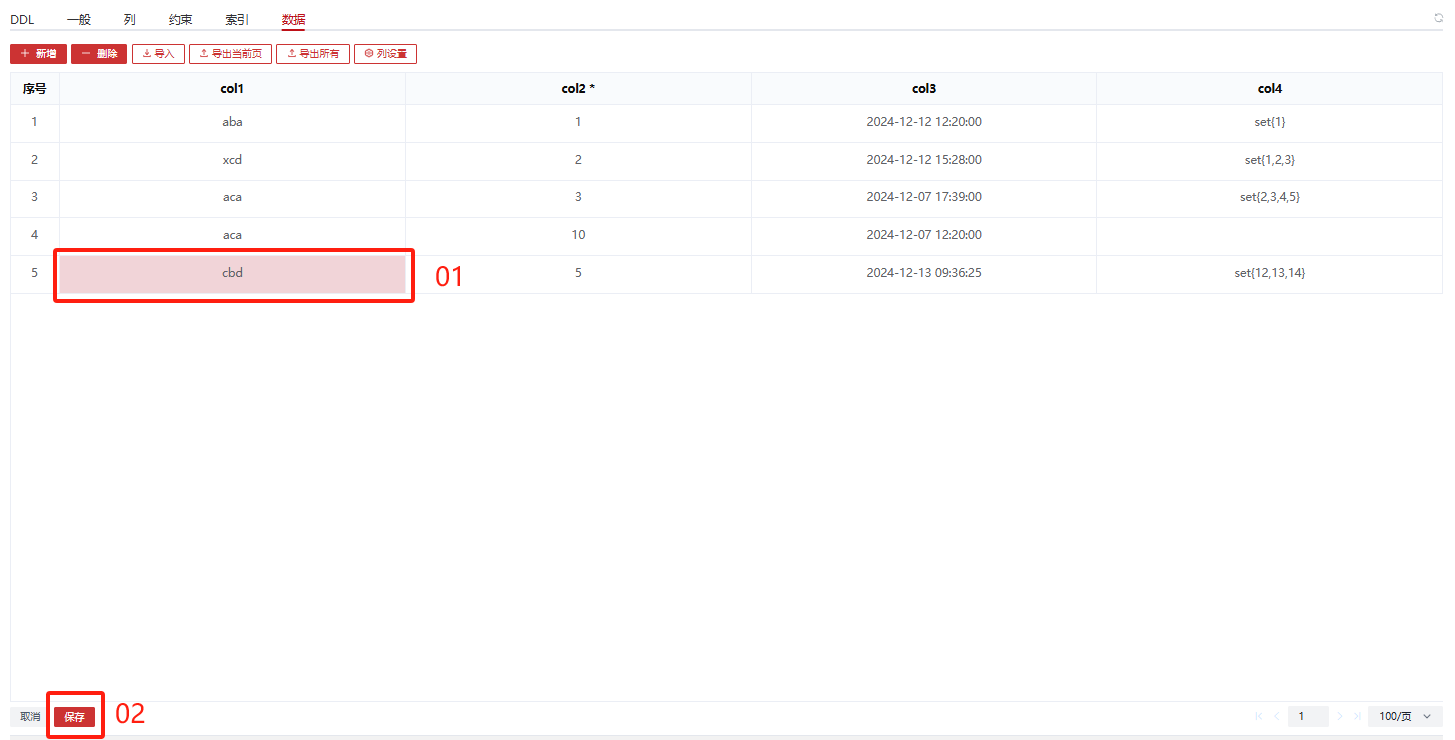Switch to the DDL tab
1455x740 pixels.
22,19
